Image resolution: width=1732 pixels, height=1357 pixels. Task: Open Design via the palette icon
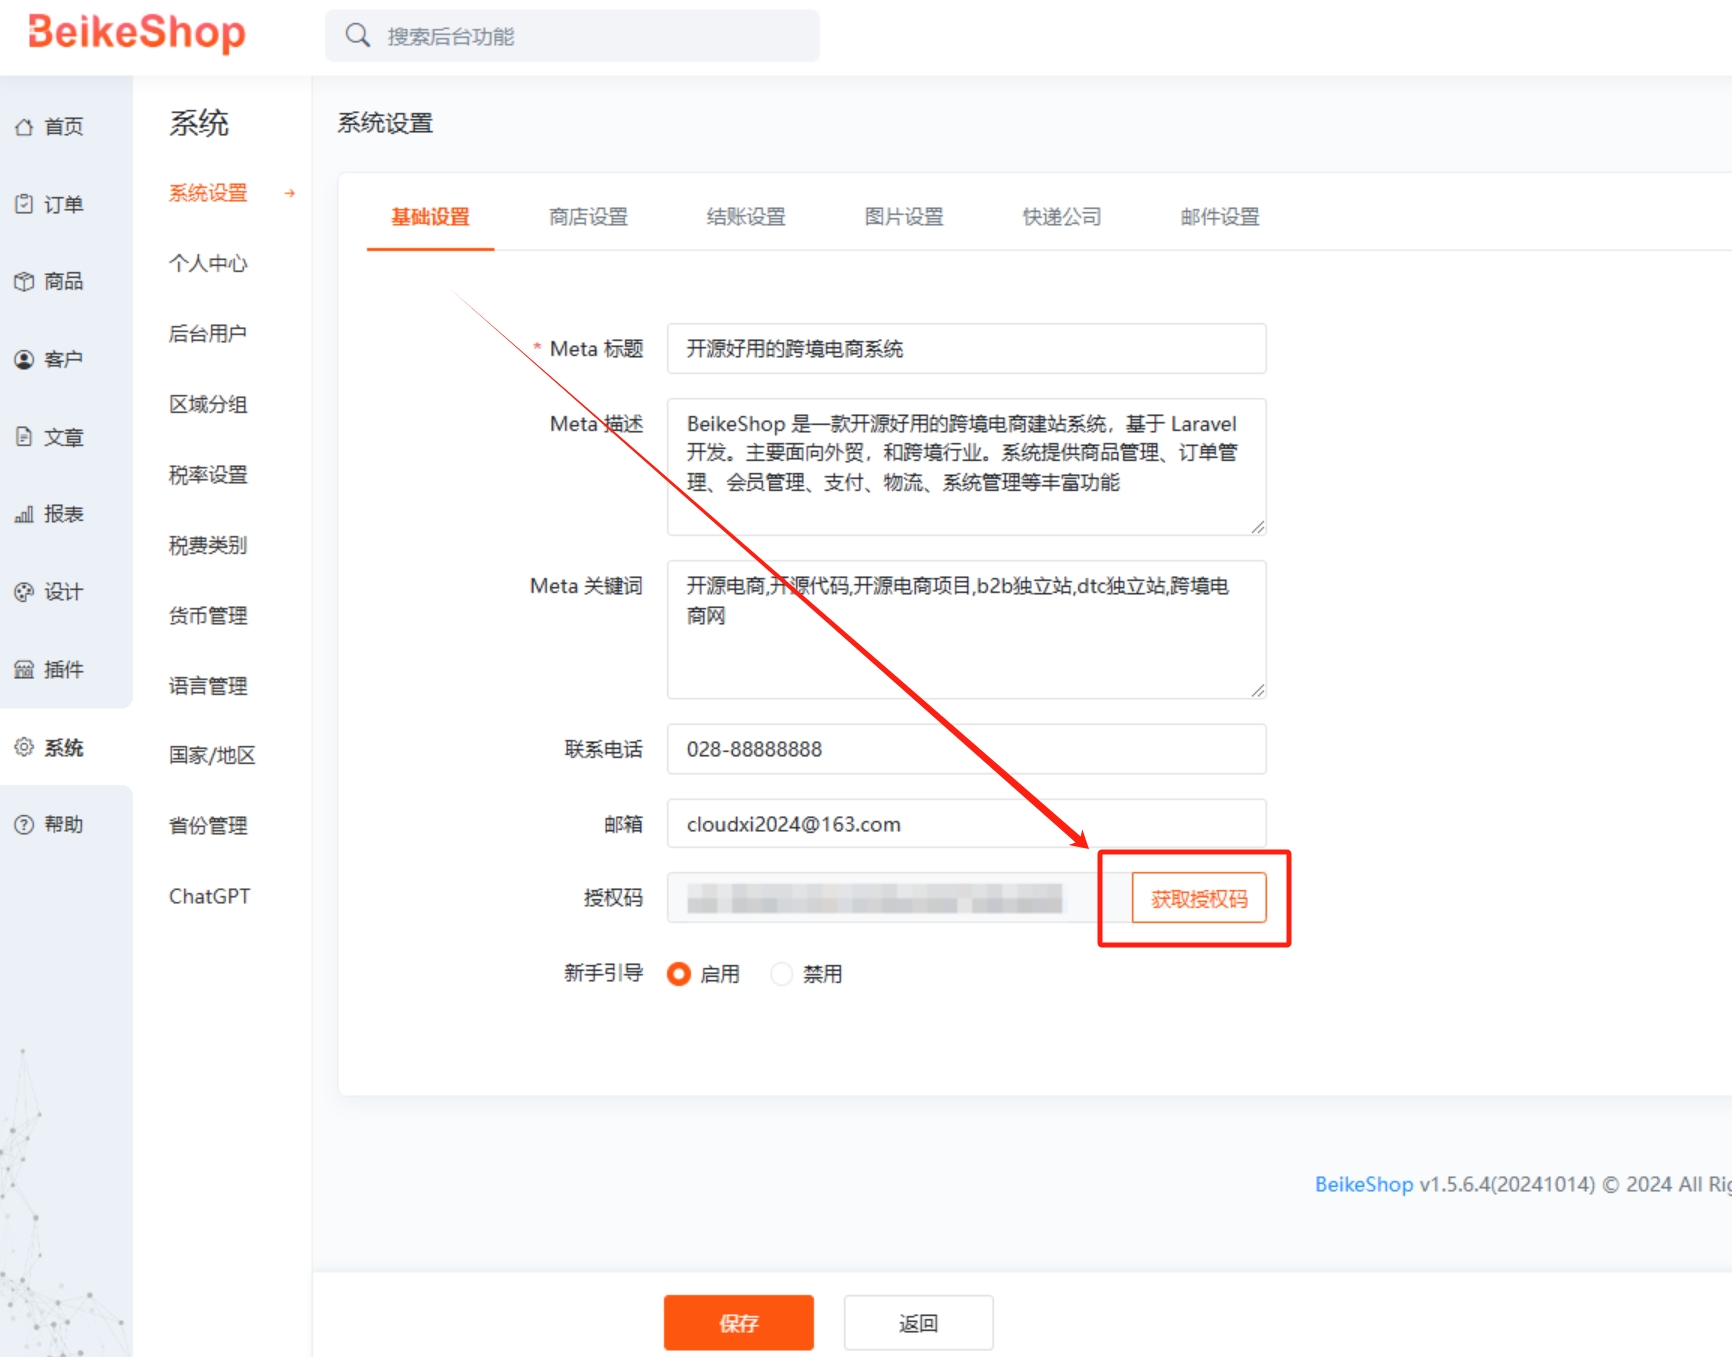point(24,592)
